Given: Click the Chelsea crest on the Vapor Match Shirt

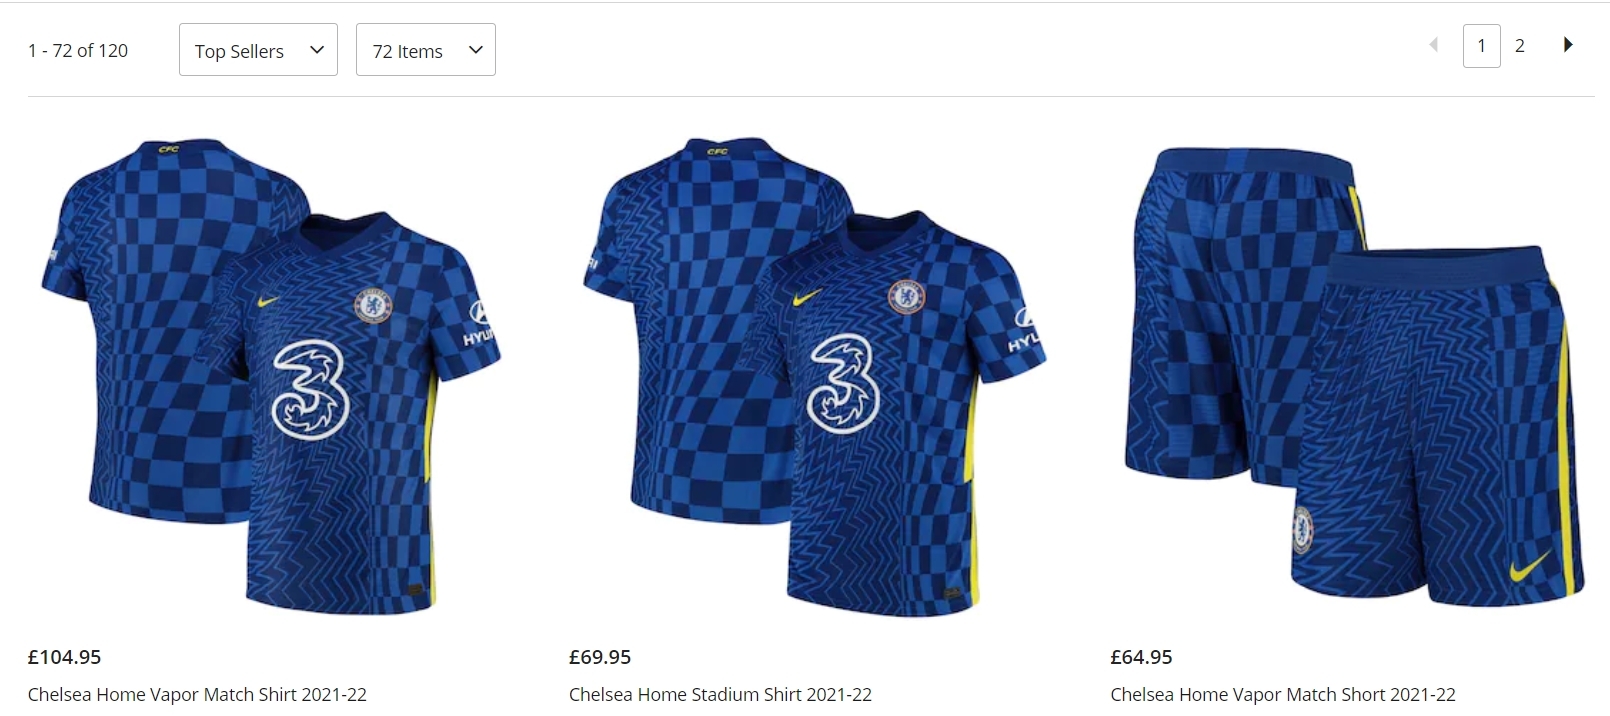Looking at the screenshot, I should coord(373,305).
